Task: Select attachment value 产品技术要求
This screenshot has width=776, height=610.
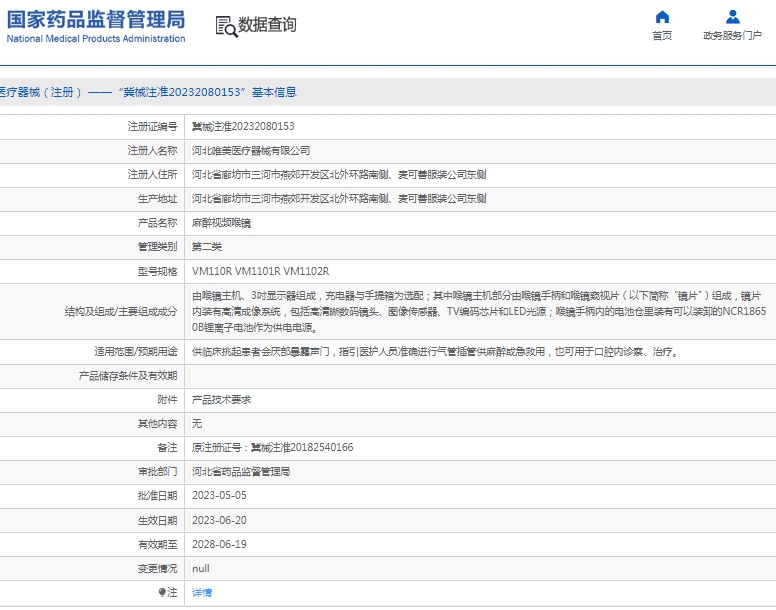Action: [221, 400]
